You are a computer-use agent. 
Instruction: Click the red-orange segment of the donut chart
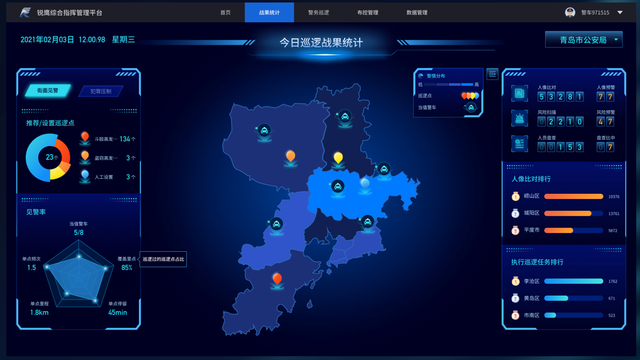tap(64, 149)
